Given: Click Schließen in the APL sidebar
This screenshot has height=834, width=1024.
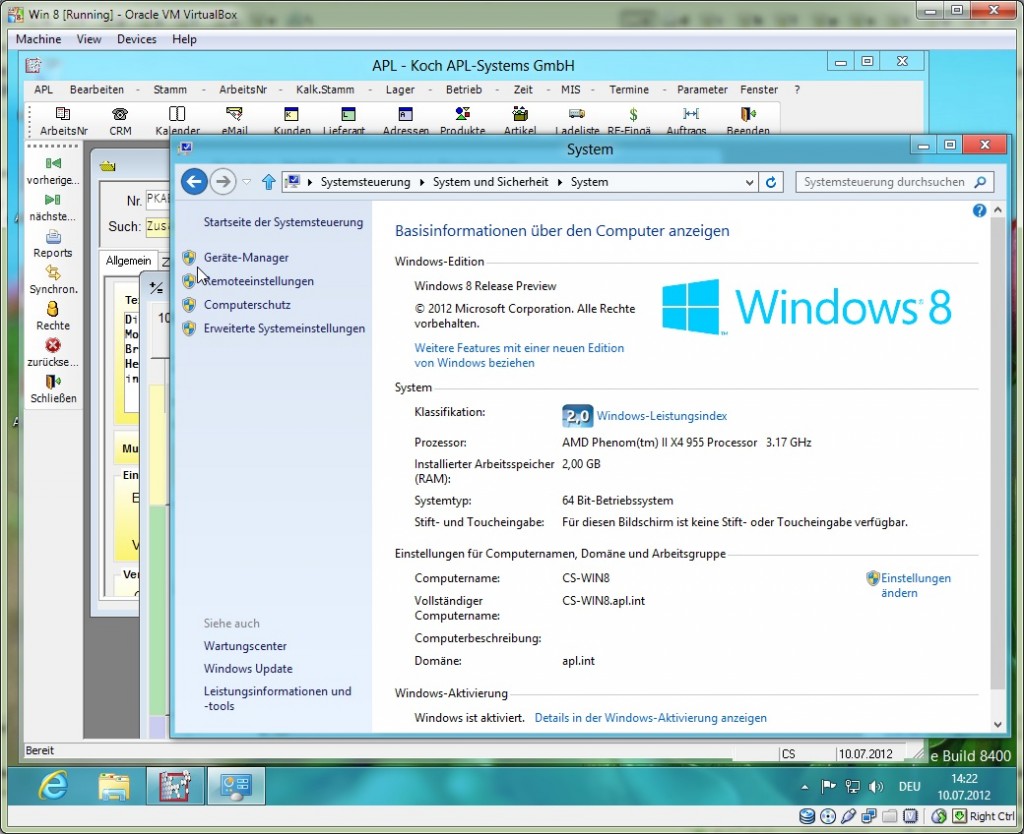Looking at the screenshot, I should pos(53,389).
